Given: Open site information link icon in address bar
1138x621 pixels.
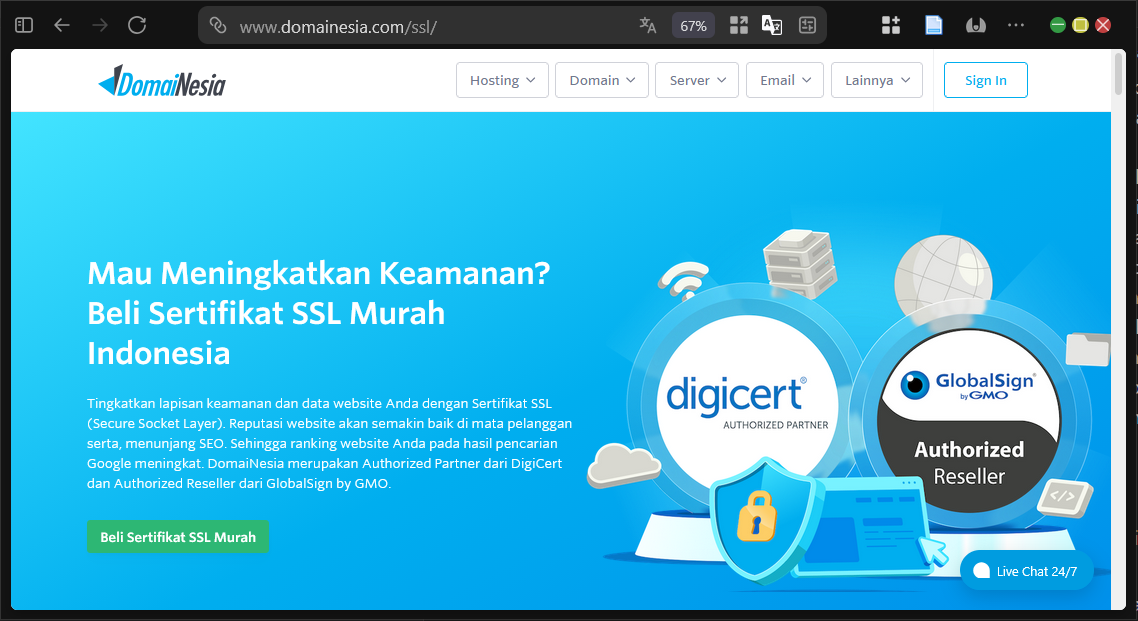Looking at the screenshot, I should click(x=218, y=25).
